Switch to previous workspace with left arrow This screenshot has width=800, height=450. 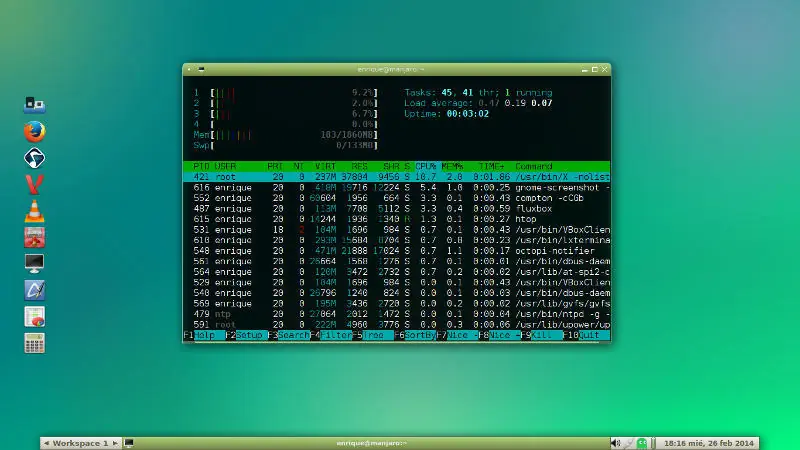46,443
